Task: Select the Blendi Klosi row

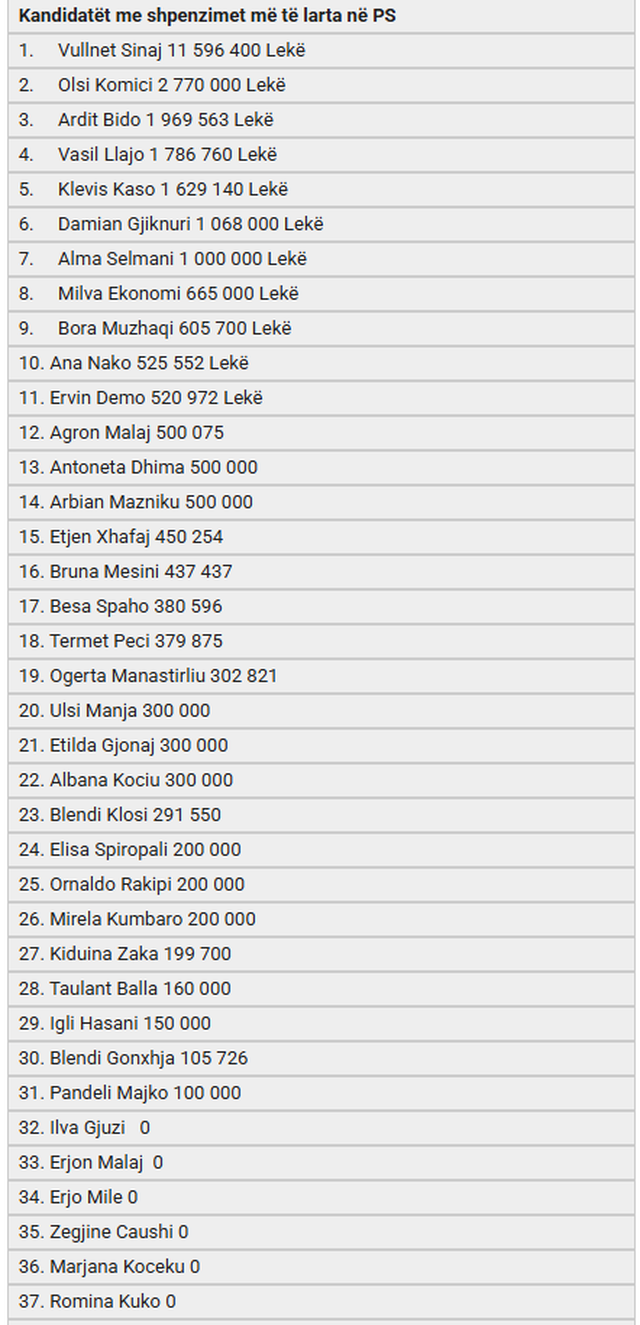Action: tap(320, 815)
